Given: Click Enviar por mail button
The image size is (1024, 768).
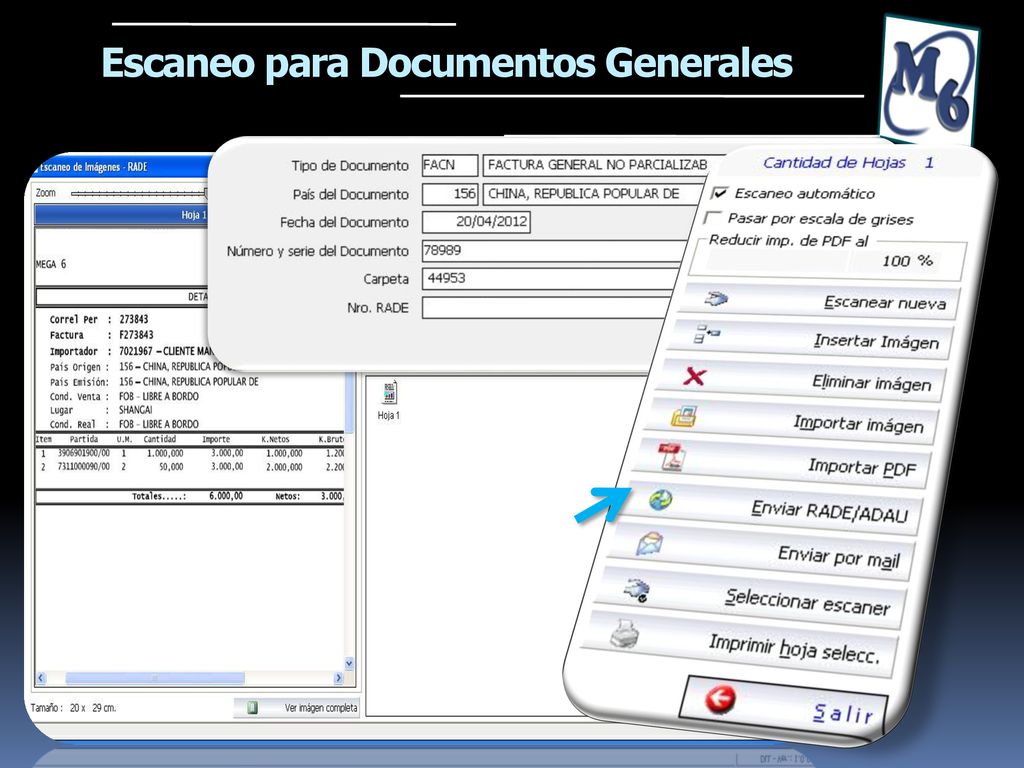Looking at the screenshot, I should click(760, 554).
